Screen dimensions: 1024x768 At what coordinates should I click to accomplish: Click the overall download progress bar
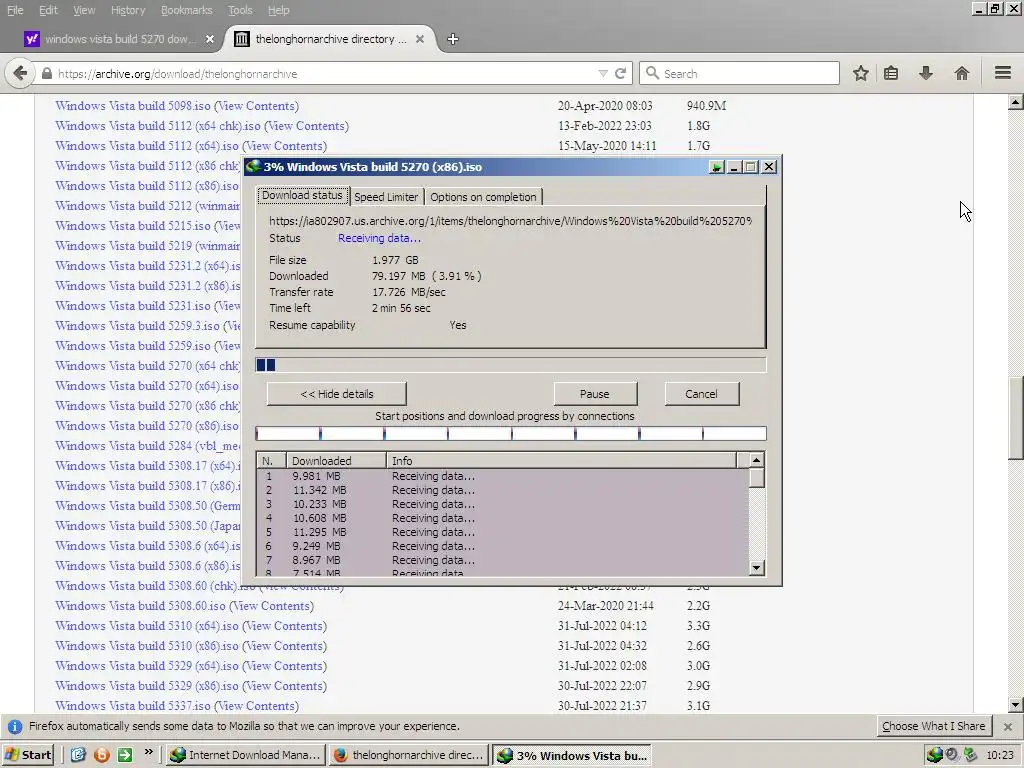click(511, 364)
